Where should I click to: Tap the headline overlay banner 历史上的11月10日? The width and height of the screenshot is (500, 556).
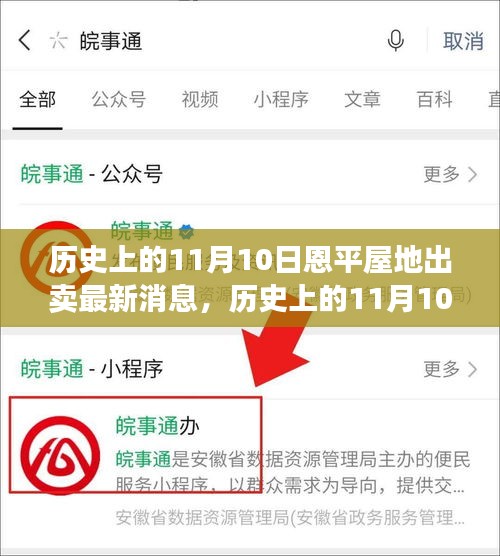pos(250,278)
